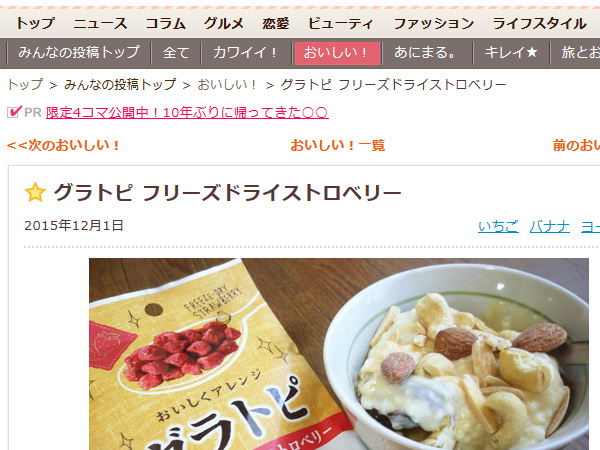Click the yellow star icon beside the title
This screenshot has height=450, width=600.
coord(35,192)
